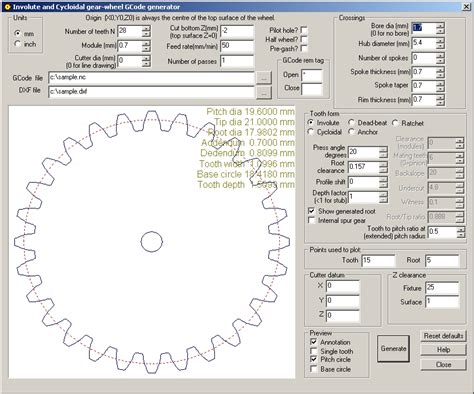Click the Z clearance Fixture field
The width and height of the screenshot is (474, 394).
[x=442, y=288]
